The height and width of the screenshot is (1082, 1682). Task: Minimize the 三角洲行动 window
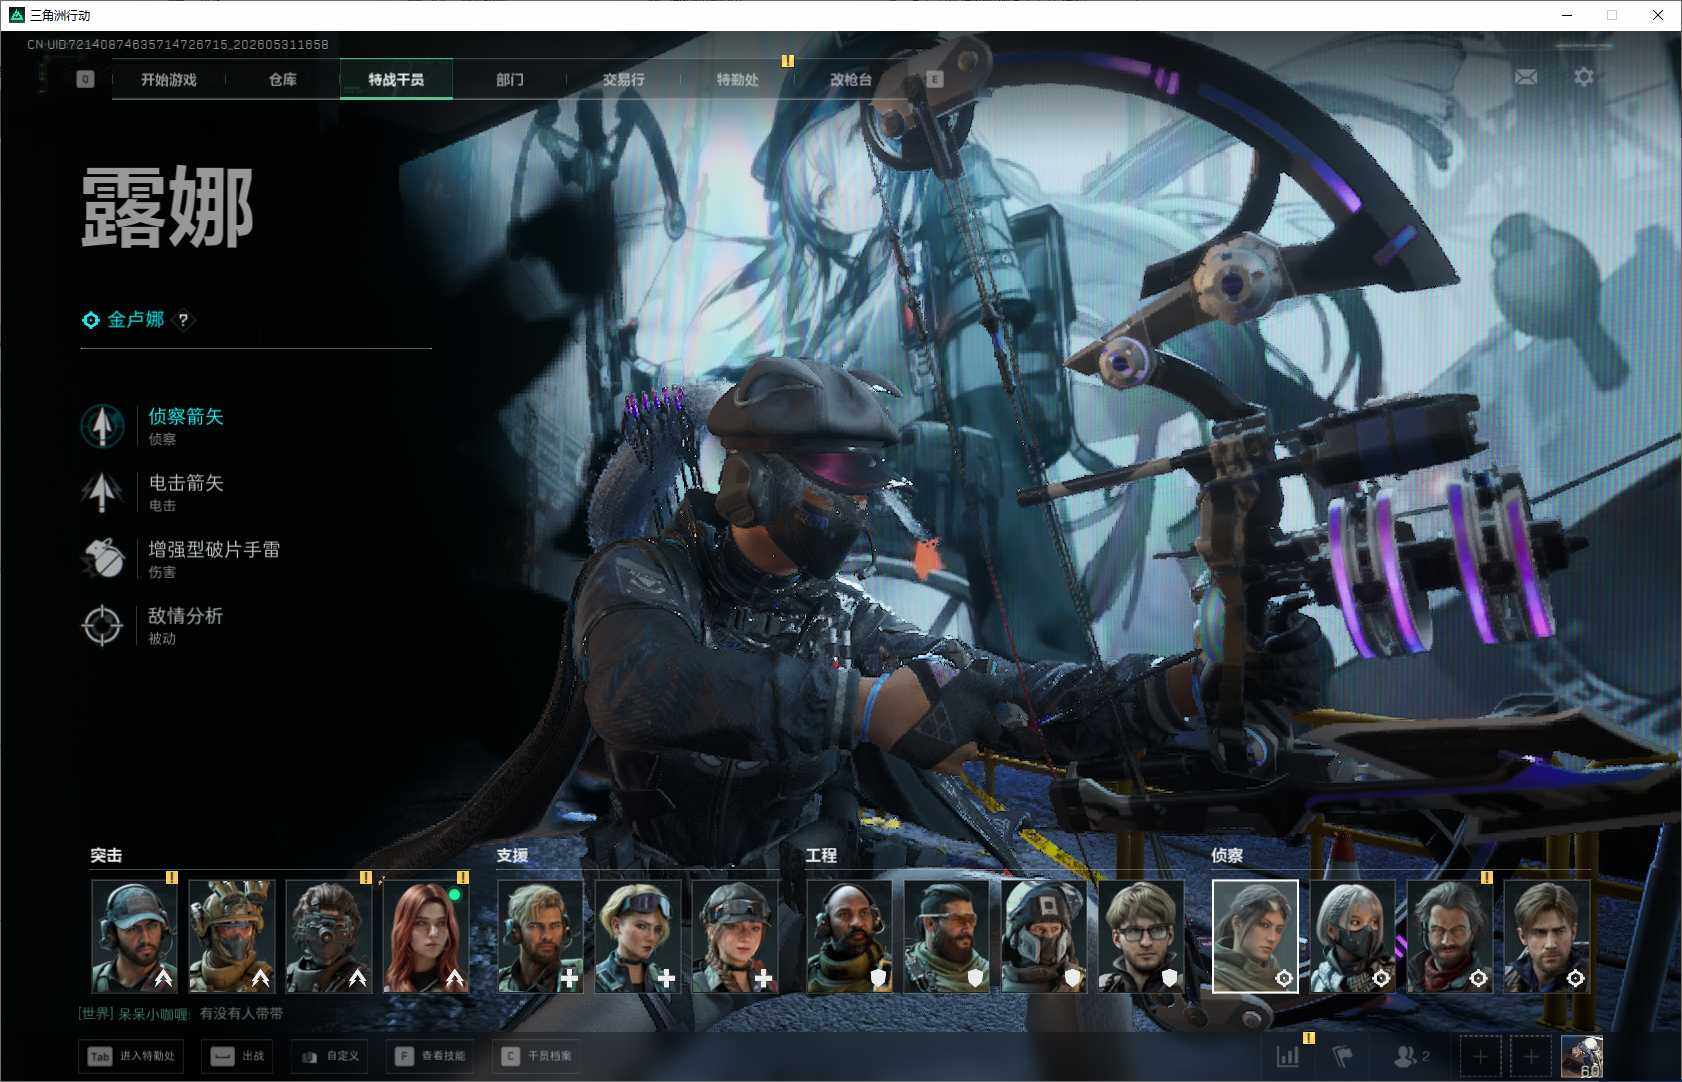1567,15
